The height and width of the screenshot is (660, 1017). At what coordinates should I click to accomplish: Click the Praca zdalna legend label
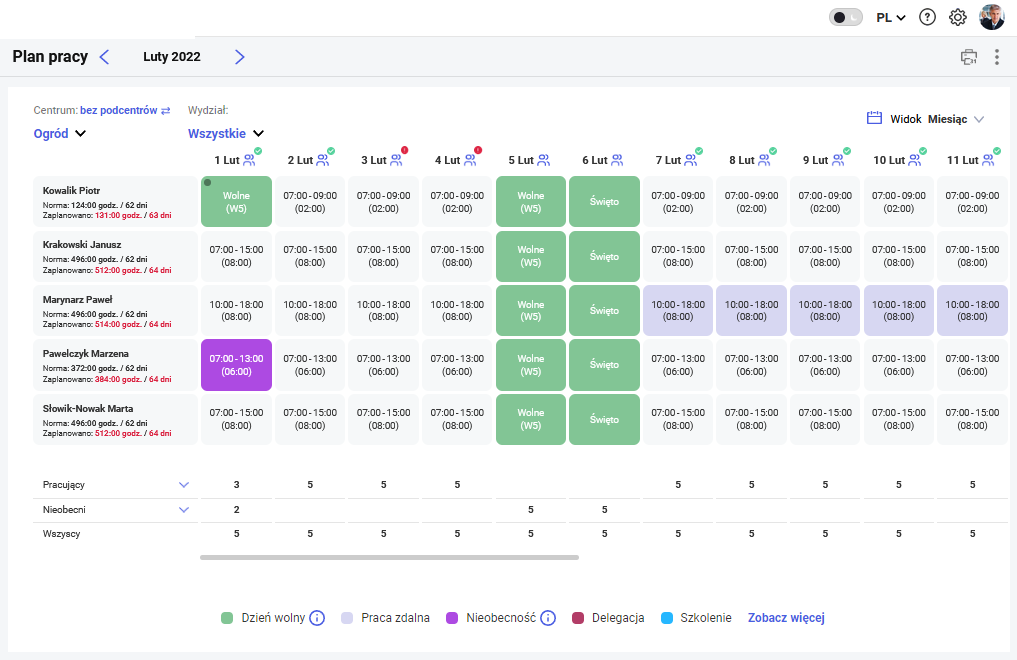(396, 618)
